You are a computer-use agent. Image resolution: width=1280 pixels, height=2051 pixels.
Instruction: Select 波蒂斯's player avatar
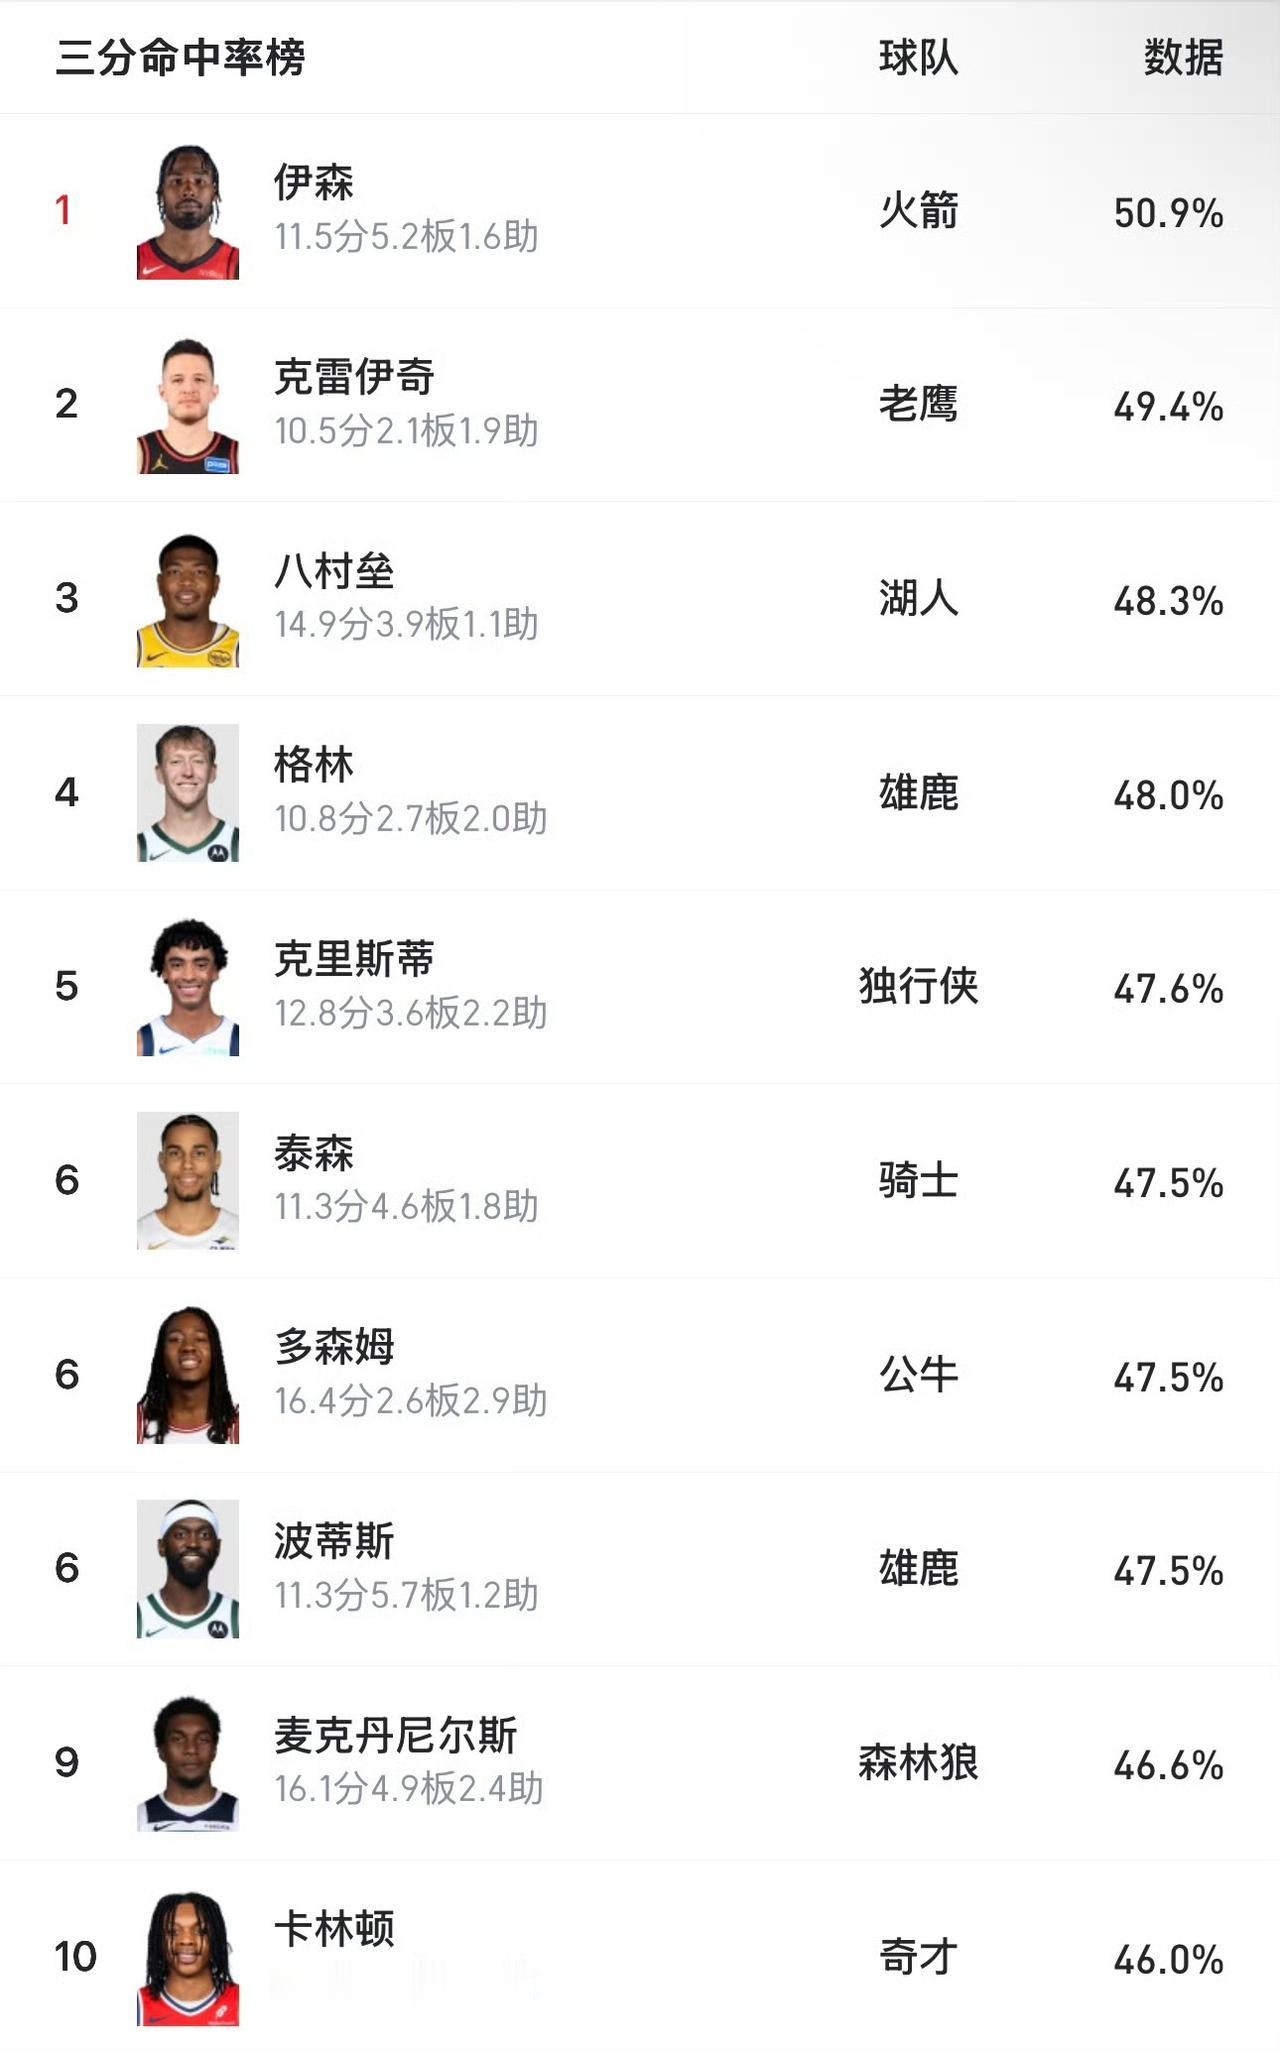(x=188, y=1569)
